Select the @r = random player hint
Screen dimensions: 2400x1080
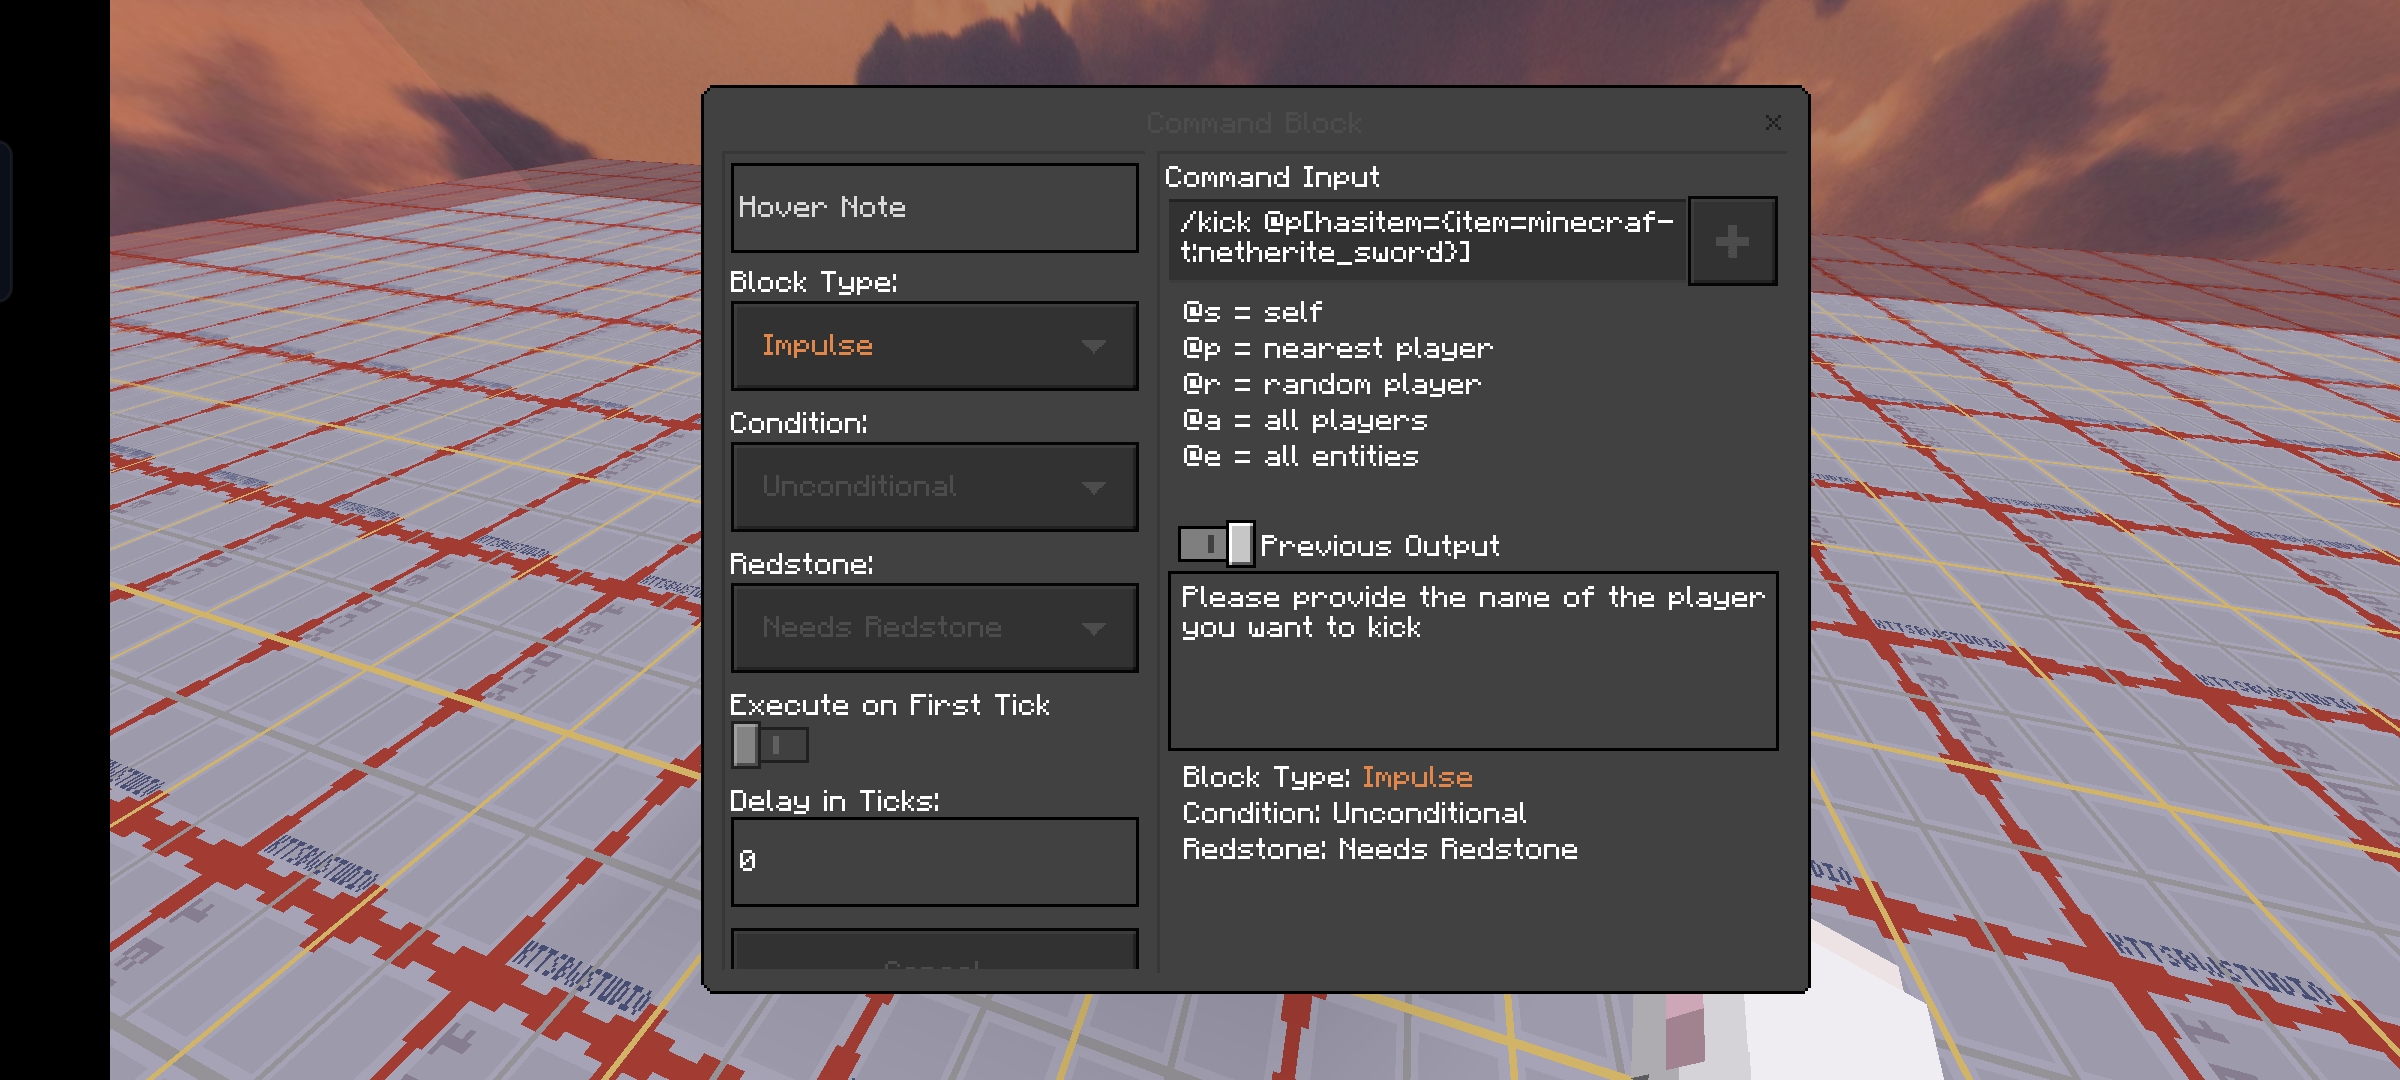point(1331,385)
